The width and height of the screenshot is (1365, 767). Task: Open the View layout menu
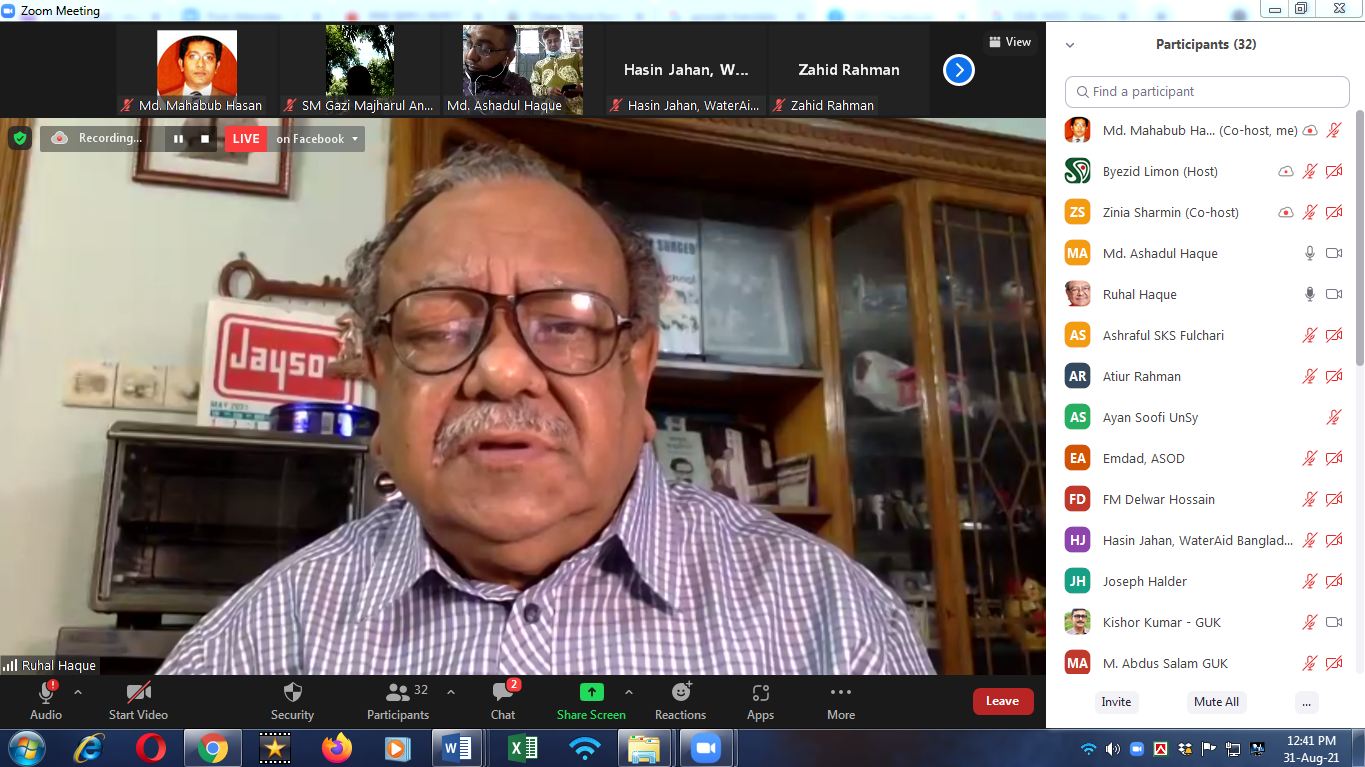(x=1010, y=42)
